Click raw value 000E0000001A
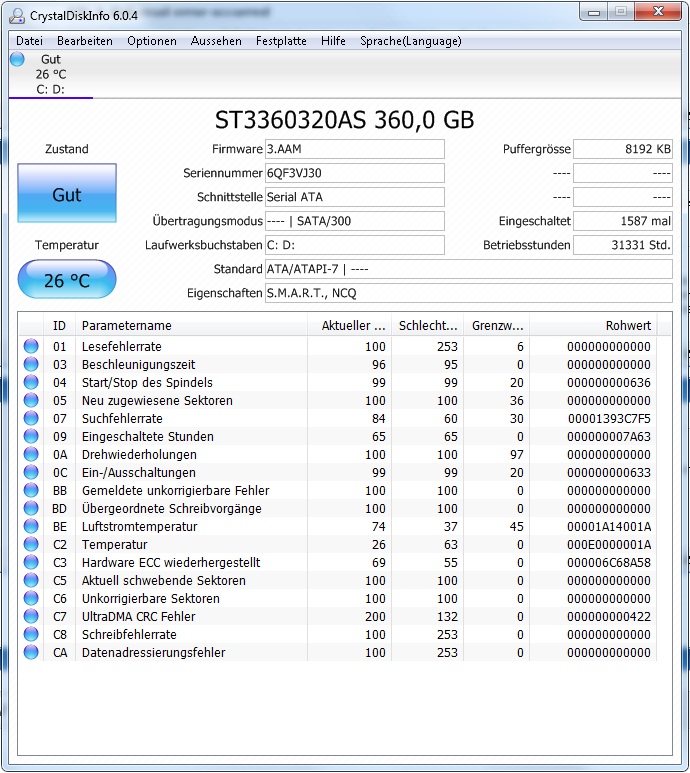This screenshot has width=690, height=773. 609,545
